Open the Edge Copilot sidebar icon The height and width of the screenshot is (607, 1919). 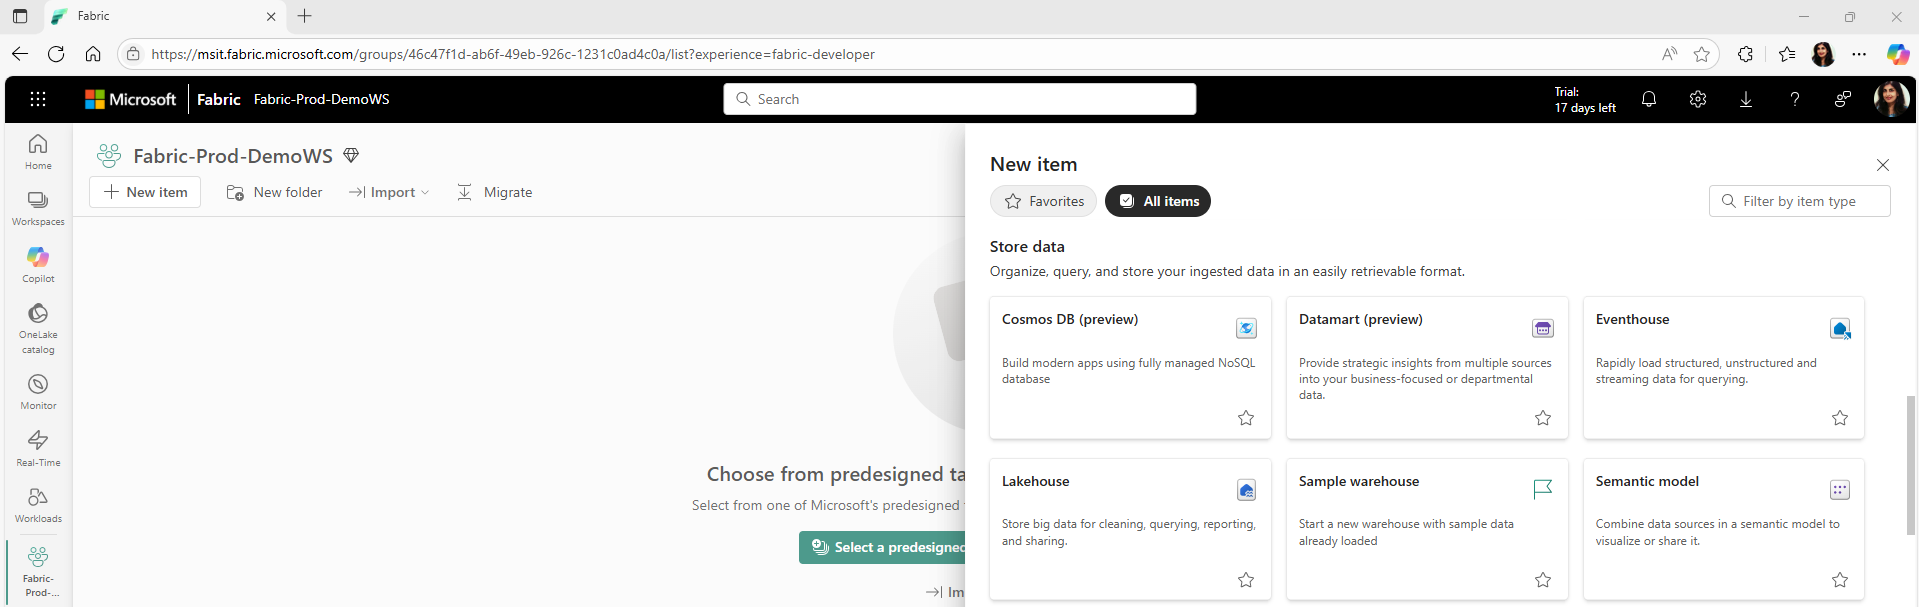[1897, 54]
